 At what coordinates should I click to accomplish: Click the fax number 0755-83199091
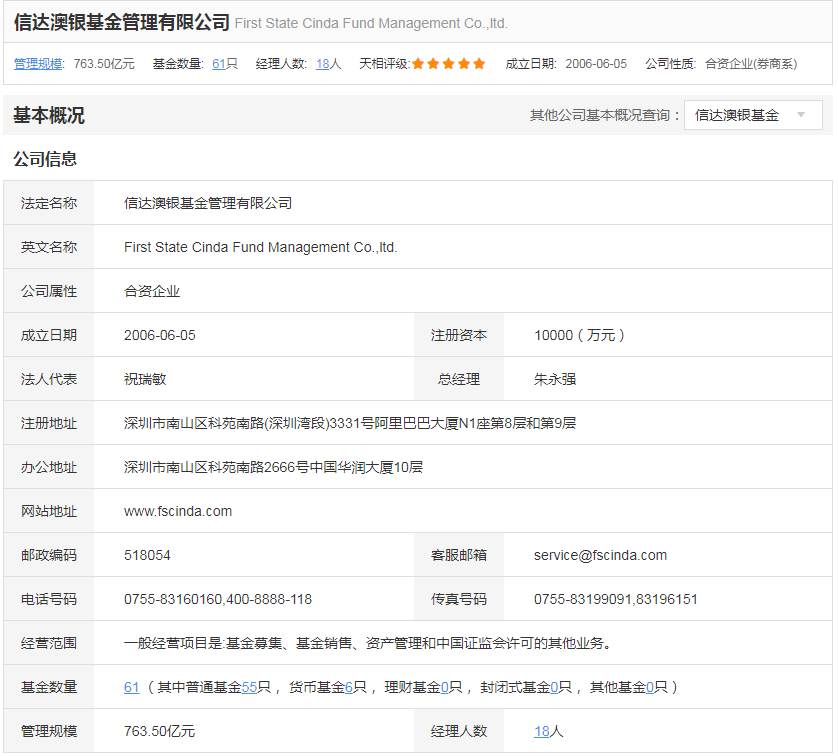pyautogui.click(x=582, y=599)
